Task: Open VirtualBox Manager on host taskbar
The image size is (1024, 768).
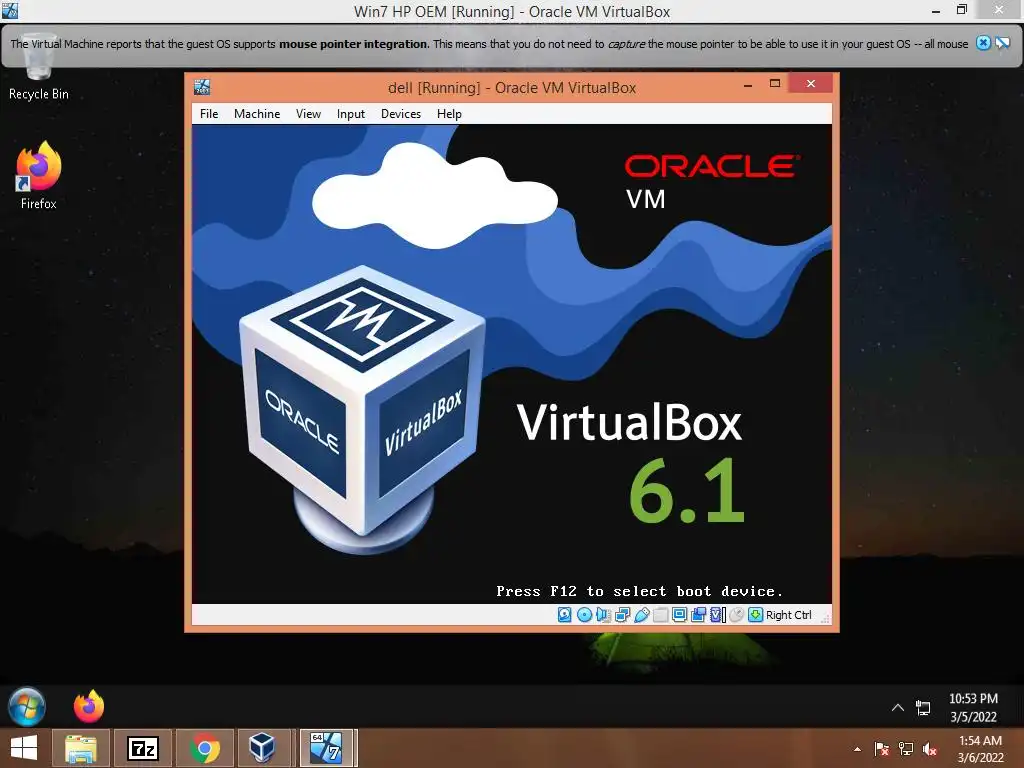Action: click(x=262, y=748)
